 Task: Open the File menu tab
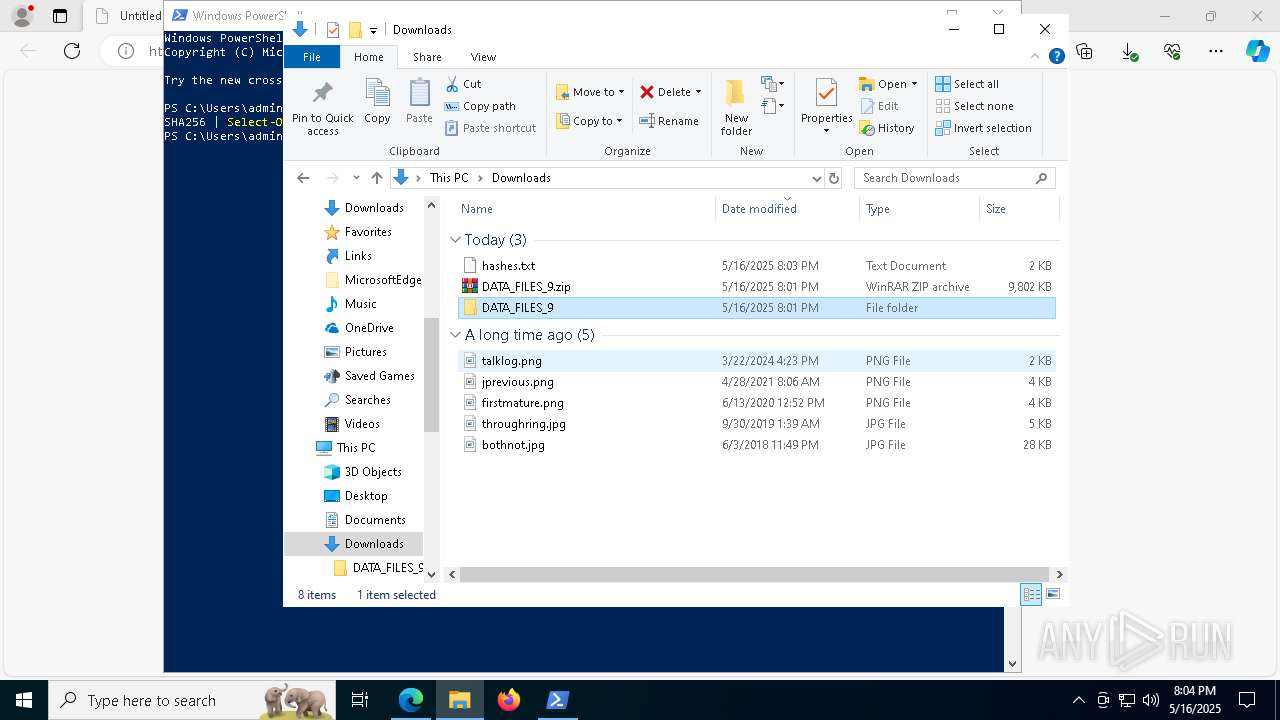point(312,57)
